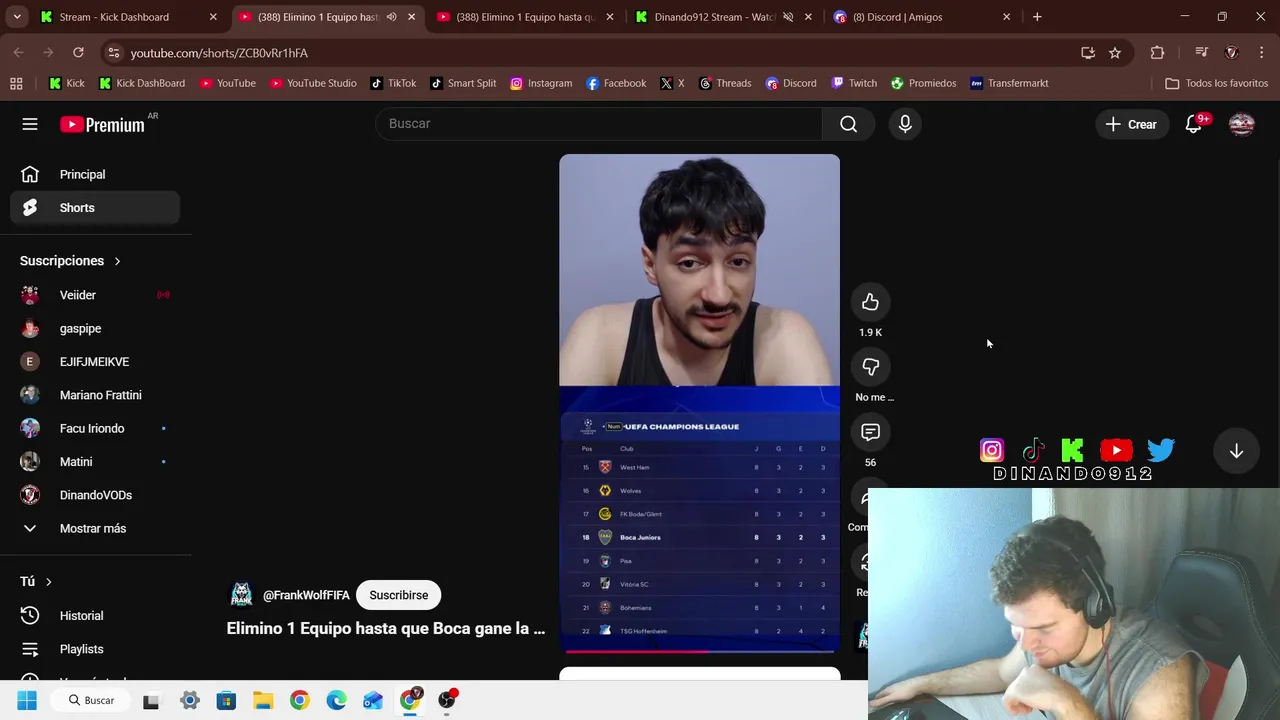
Task: Go to next short with down arrow
Action: click(1236, 451)
